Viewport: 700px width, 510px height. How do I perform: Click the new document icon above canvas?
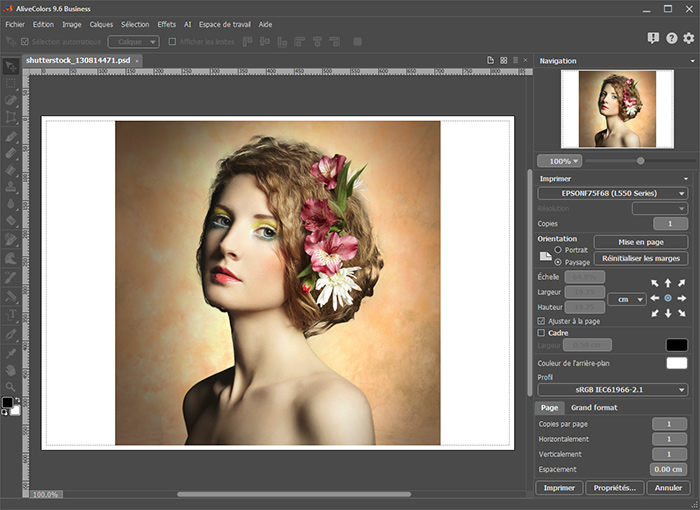[490, 60]
